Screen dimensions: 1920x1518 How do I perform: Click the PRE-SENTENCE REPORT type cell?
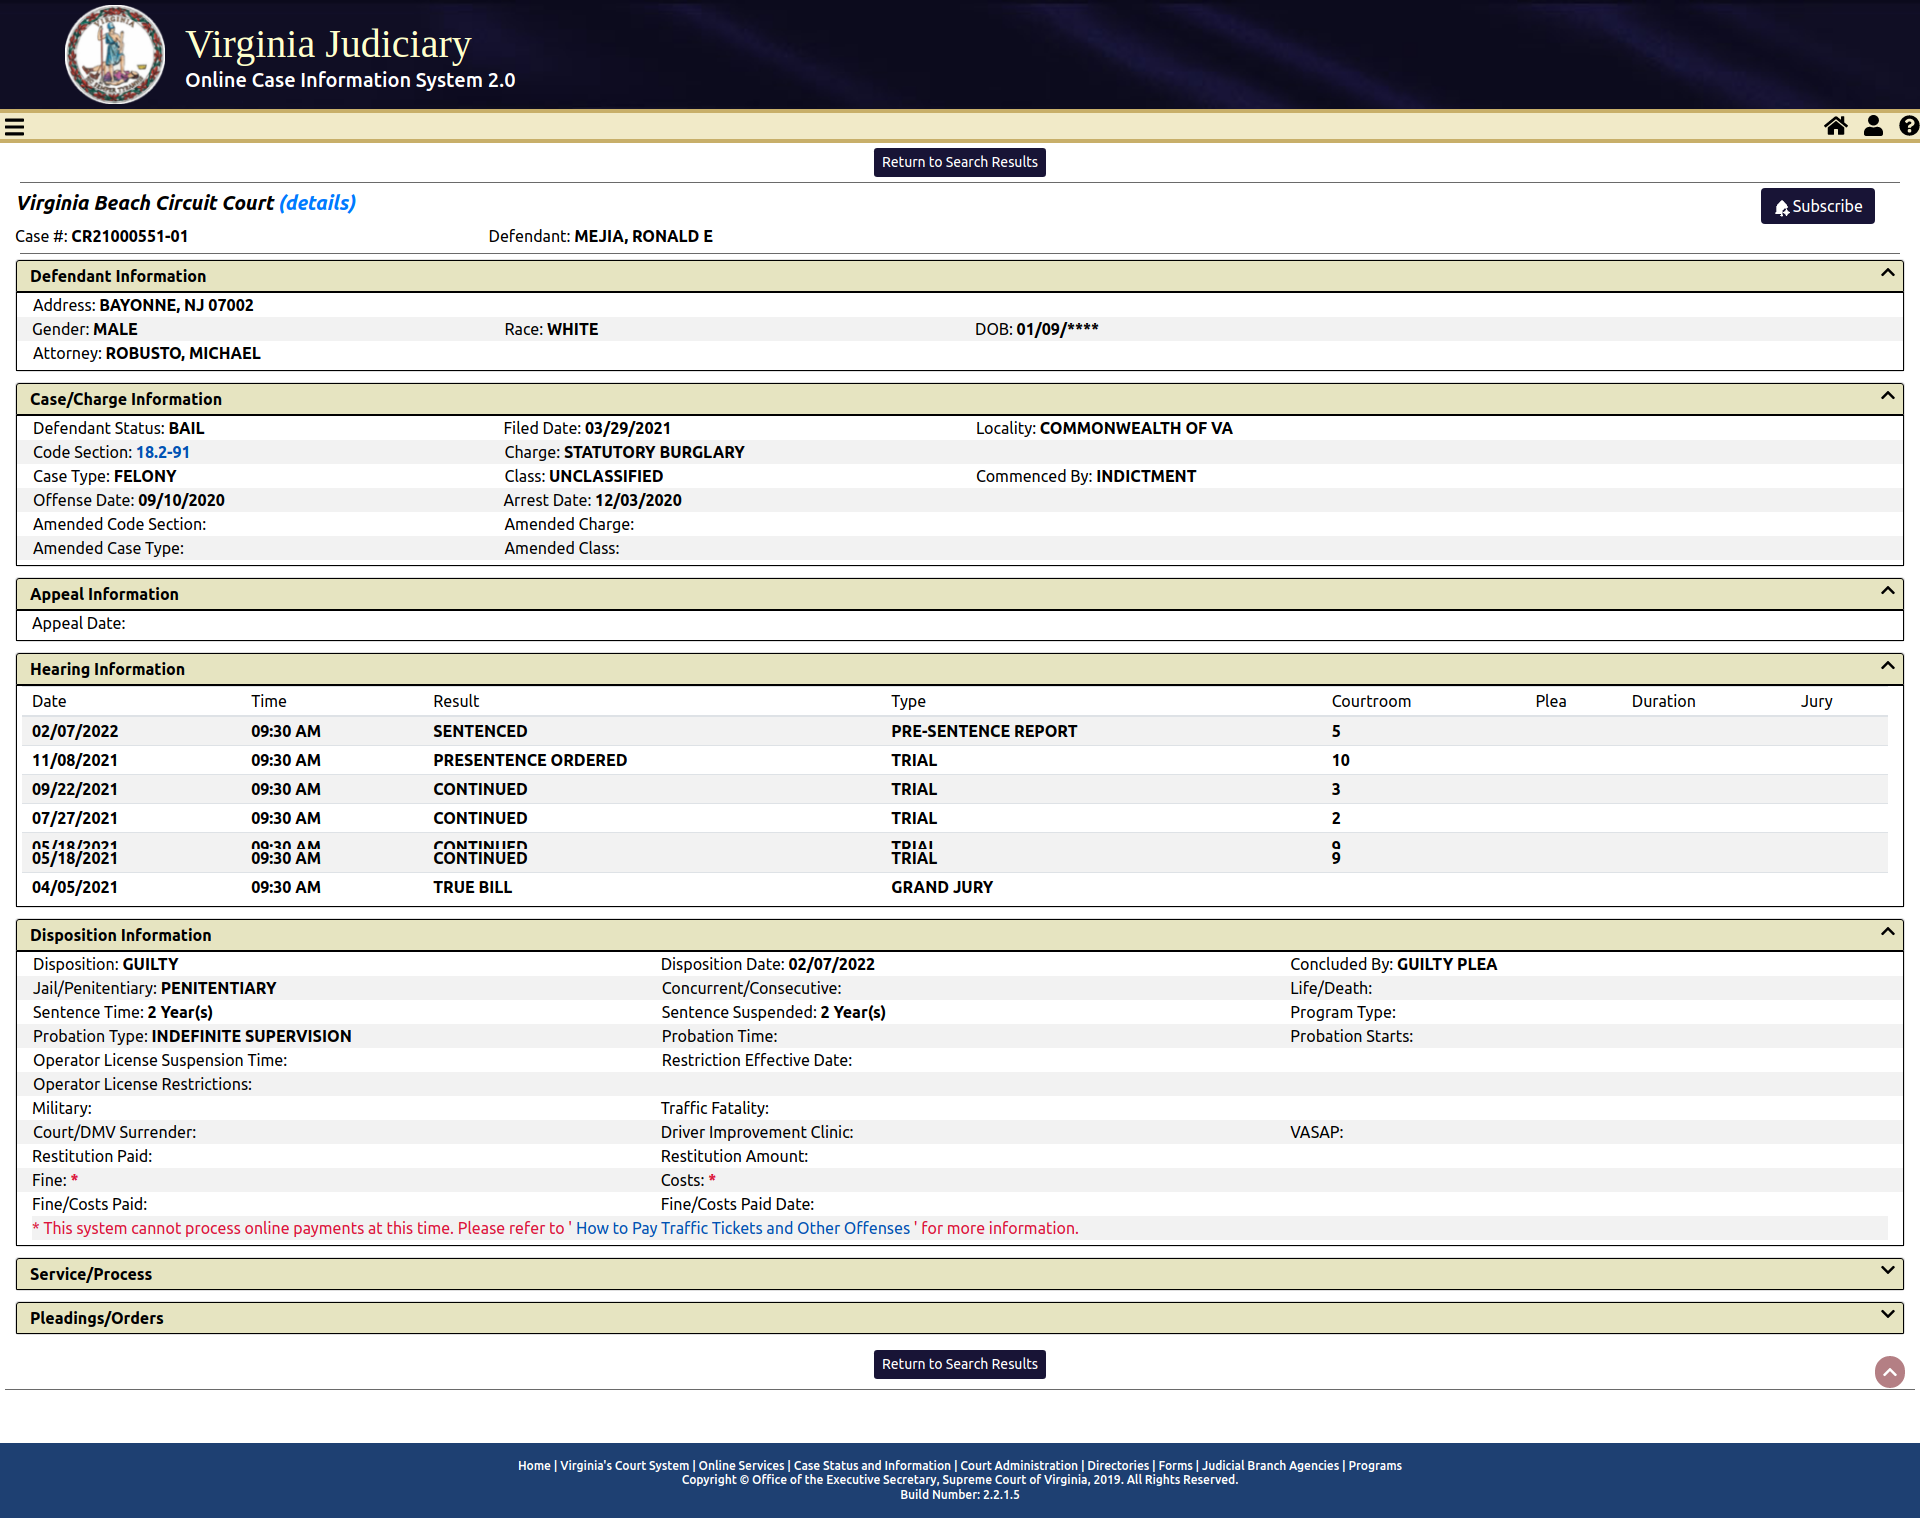click(984, 731)
